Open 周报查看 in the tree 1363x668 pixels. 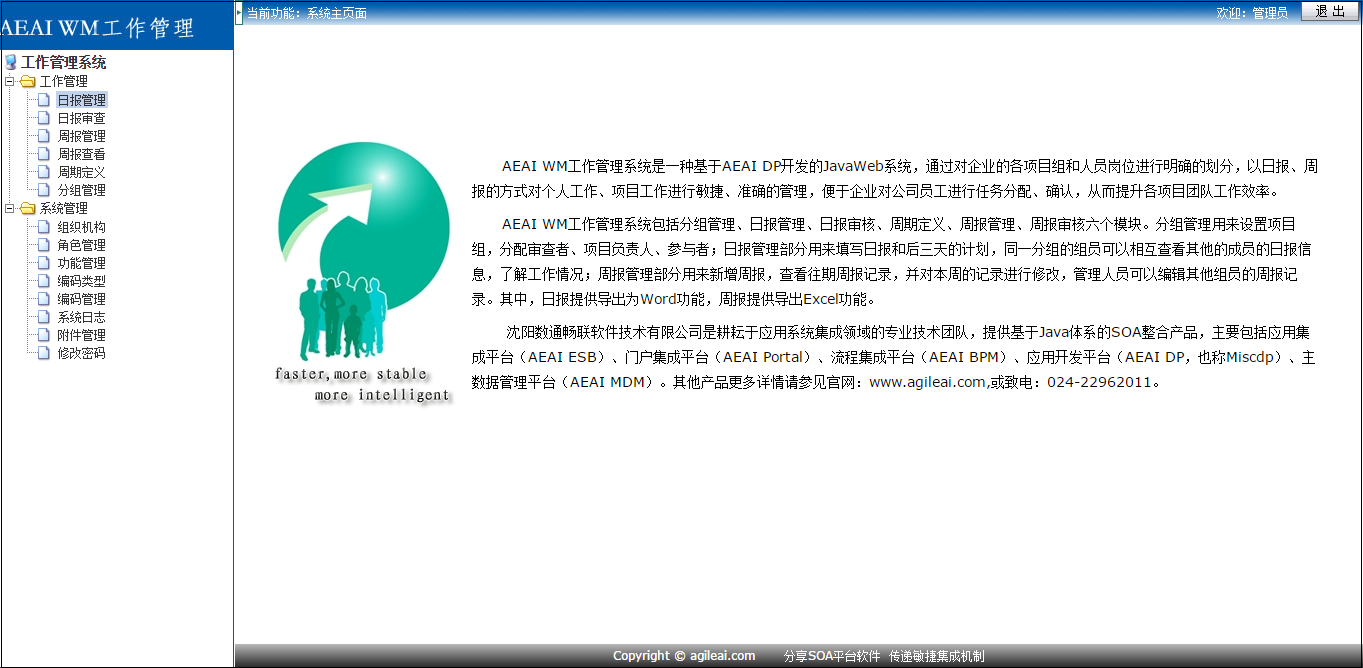click(81, 154)
